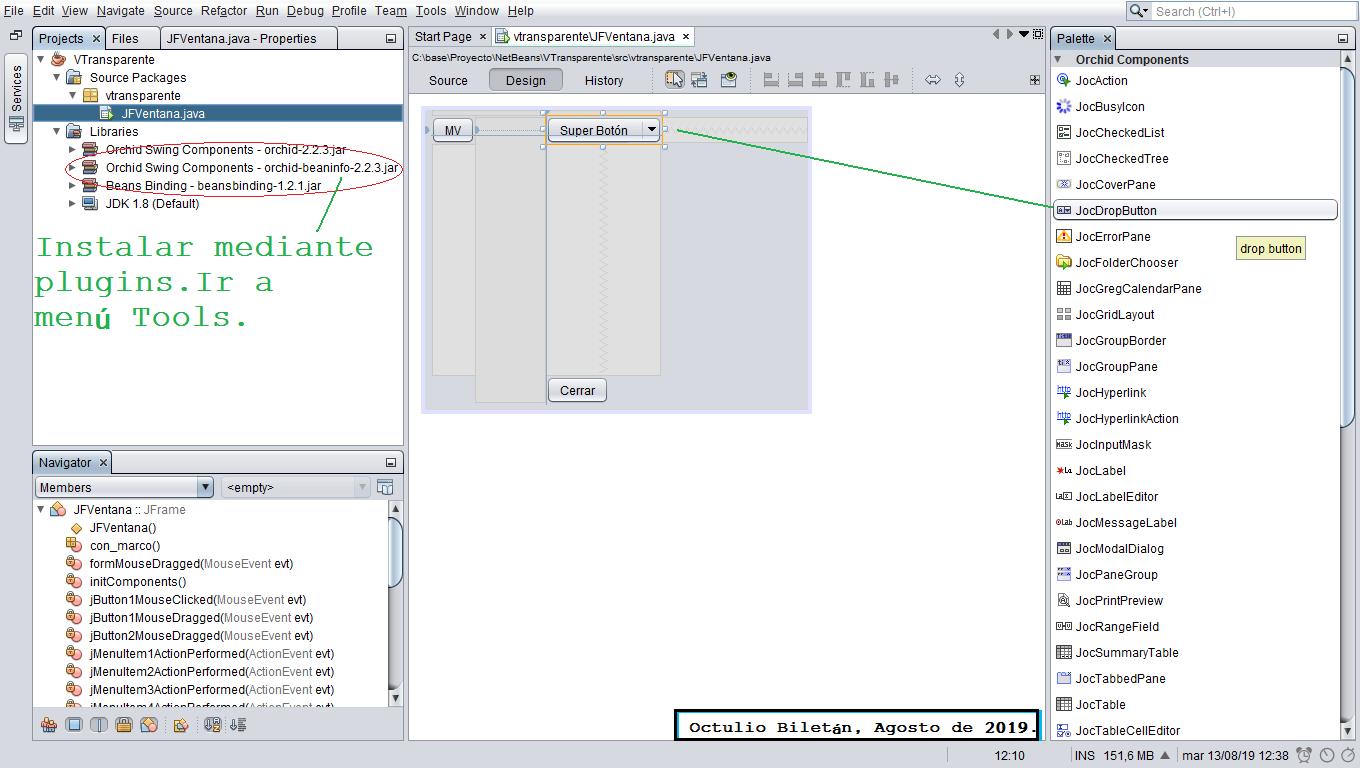The image size is (1360, 768).
Task: Expand orchid-2.2.3.jar library node
Action: pyautogui.click(x=73, y=149)
